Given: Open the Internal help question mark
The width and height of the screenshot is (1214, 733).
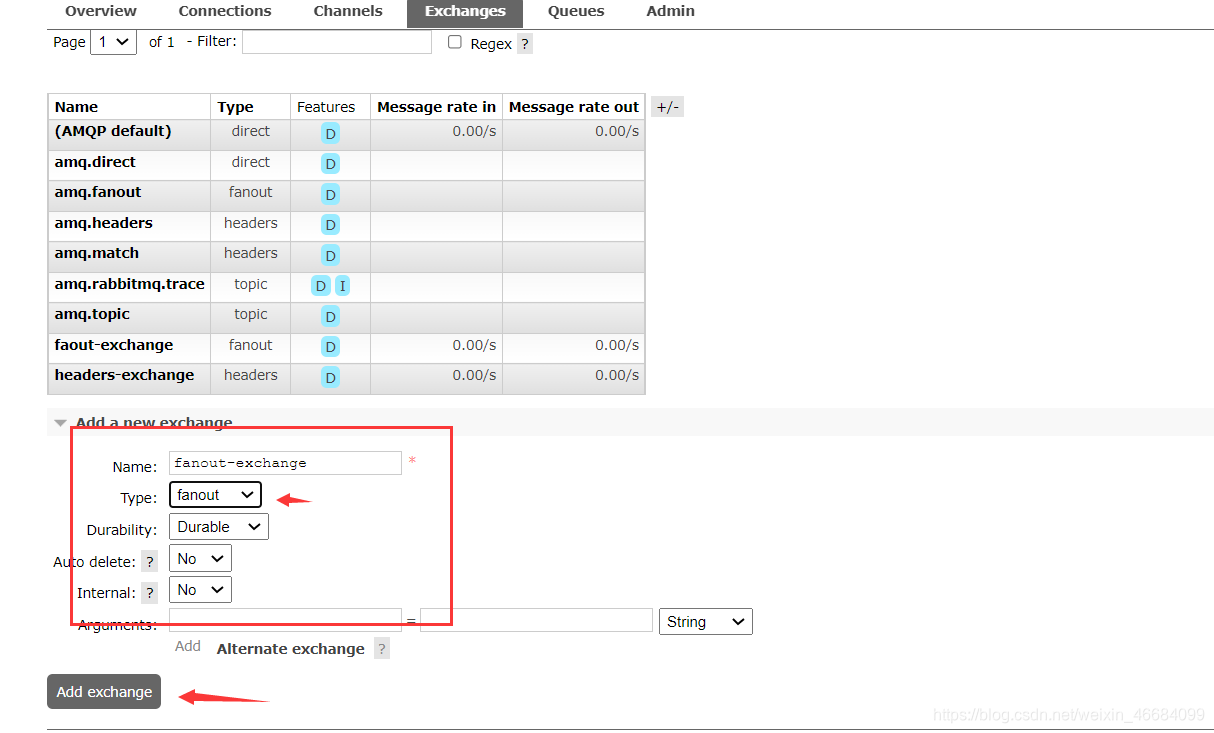Looking at the screenshot, I should [x=149, y=593].
